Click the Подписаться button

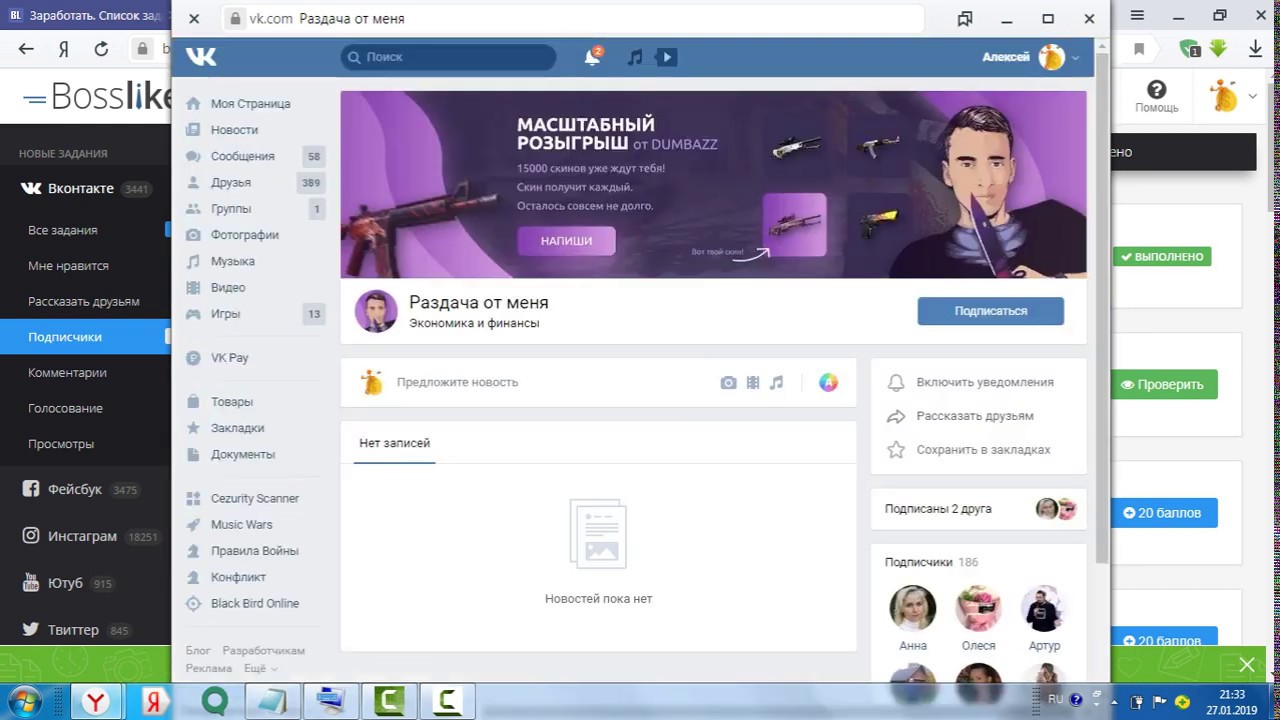[x=990, y=311]
